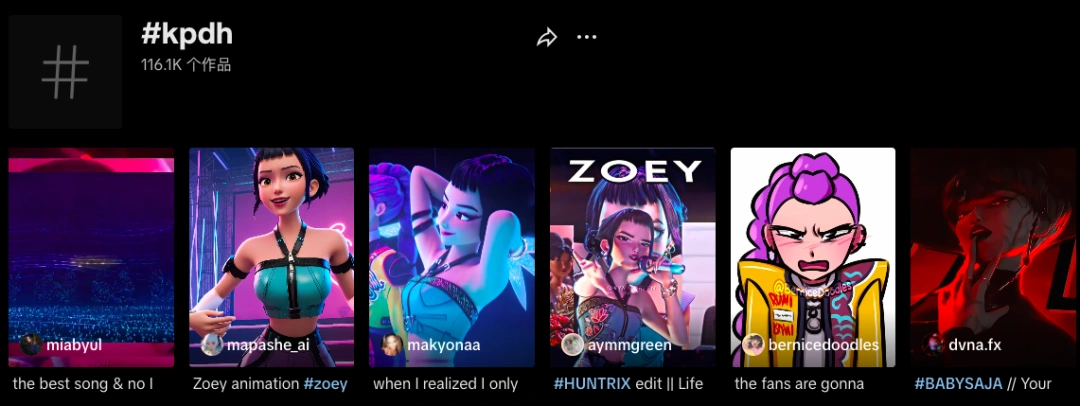Click the #HUNTRIX hashtag link
1080x406 pixels.
tap(592, 384)
